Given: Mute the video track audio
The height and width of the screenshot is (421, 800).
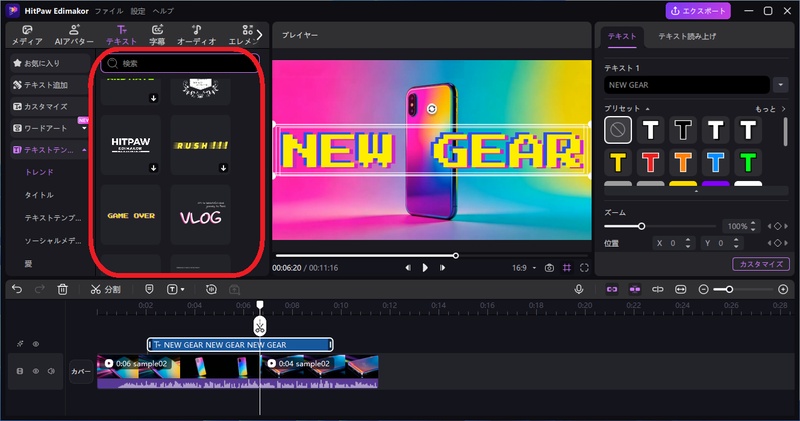Looking at the screenshot, I should 51,371.
